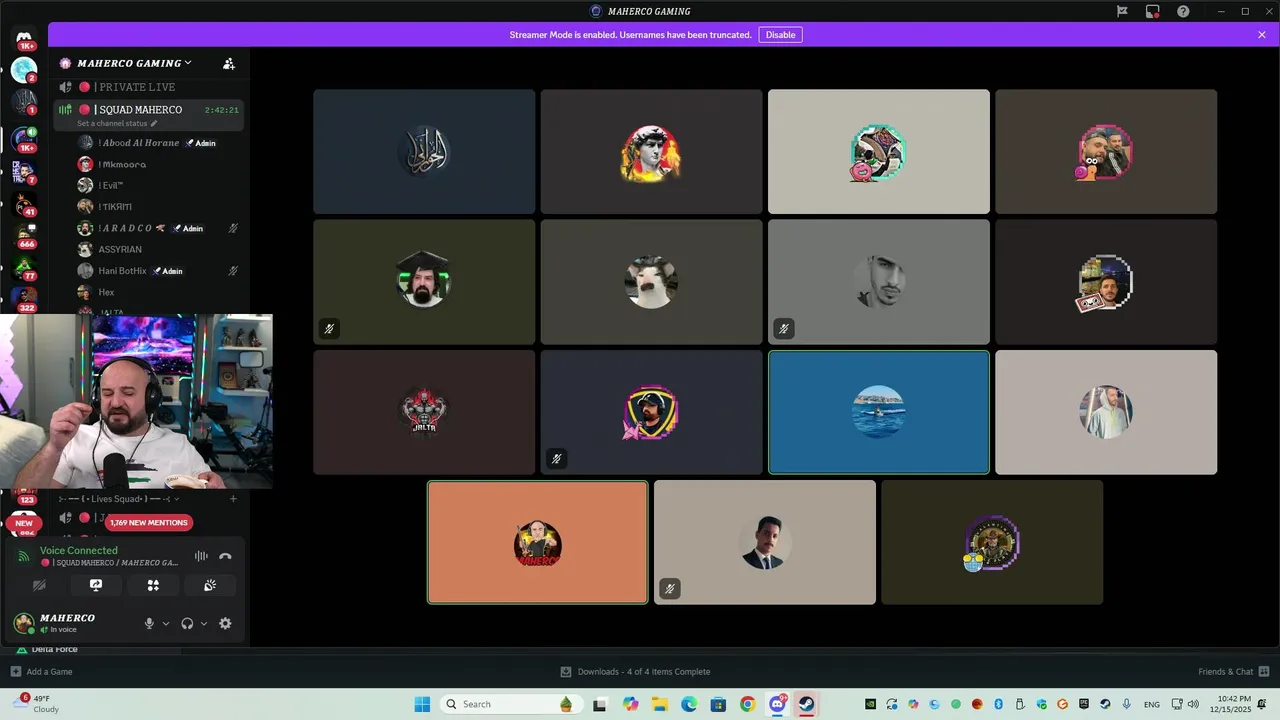Open Microsoft Edge from taskbar
Viewport: 1280px width, 720px height.
pyautogui.click(x=689, y=704)
